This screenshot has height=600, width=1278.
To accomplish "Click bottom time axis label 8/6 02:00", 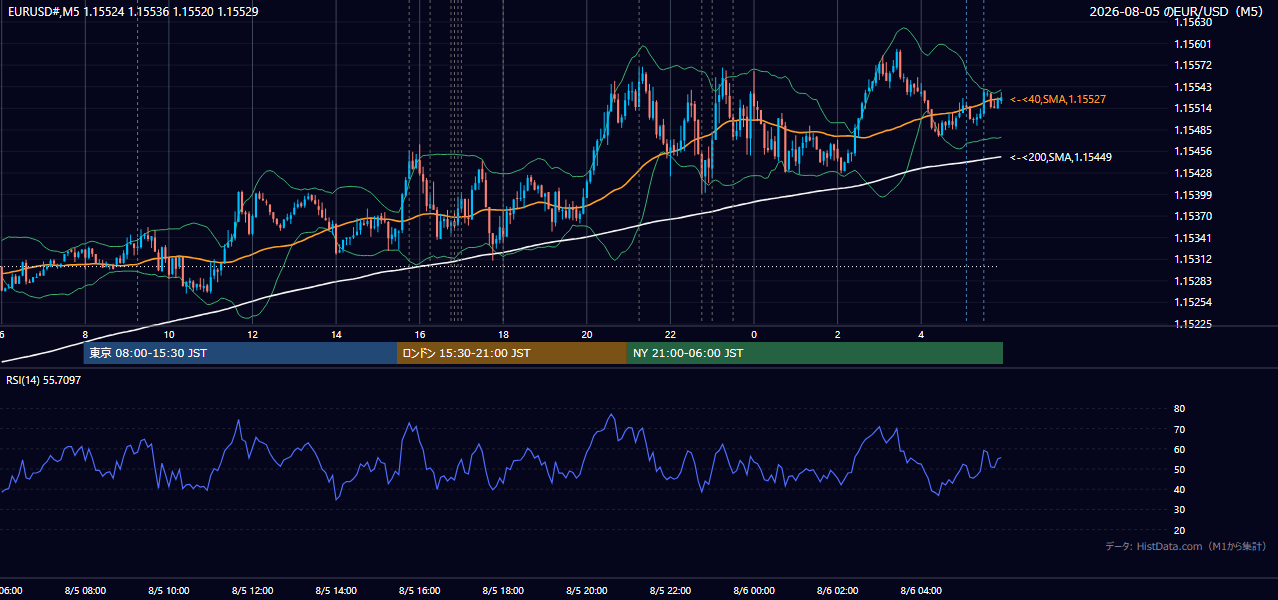I will (x=838, y=591).
